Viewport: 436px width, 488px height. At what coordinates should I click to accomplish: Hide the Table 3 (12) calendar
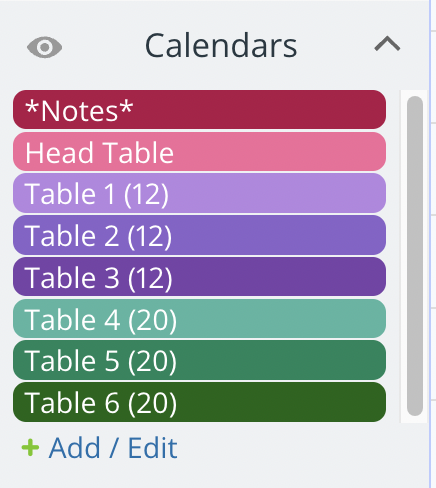pyautogui.click(x=199, y=277)
